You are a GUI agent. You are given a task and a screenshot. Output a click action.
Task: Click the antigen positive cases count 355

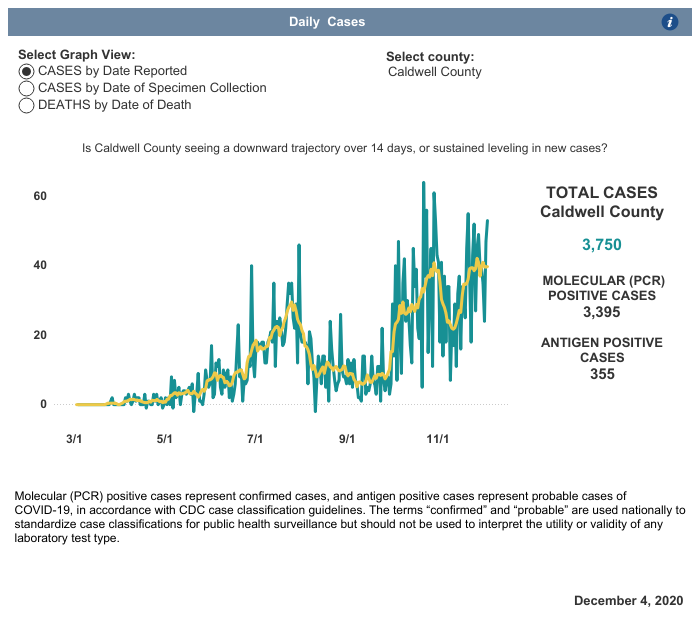[x=601, y=374]
